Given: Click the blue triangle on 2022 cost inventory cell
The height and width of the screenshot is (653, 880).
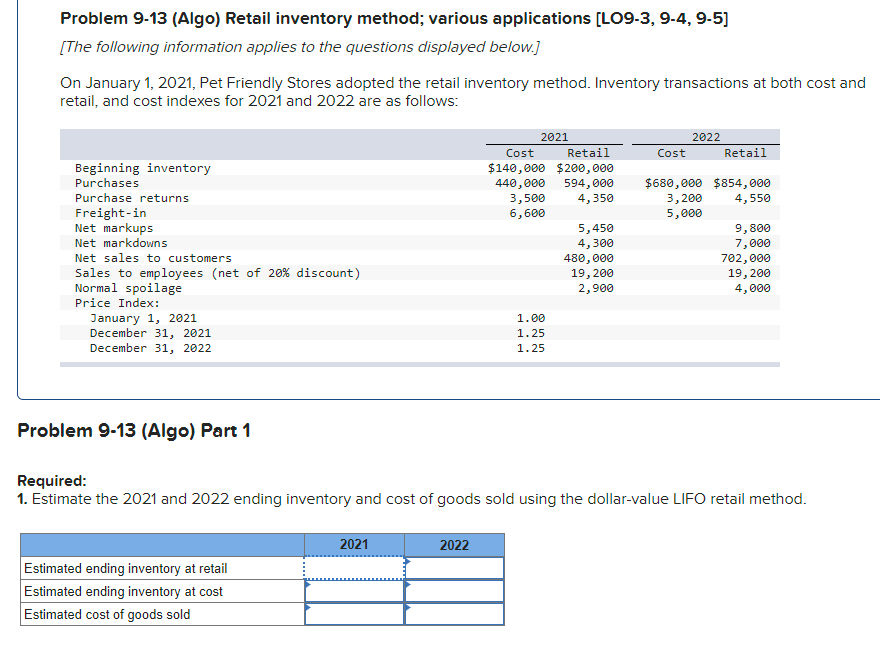Looking at the screenshot, I should click(407, 585).
